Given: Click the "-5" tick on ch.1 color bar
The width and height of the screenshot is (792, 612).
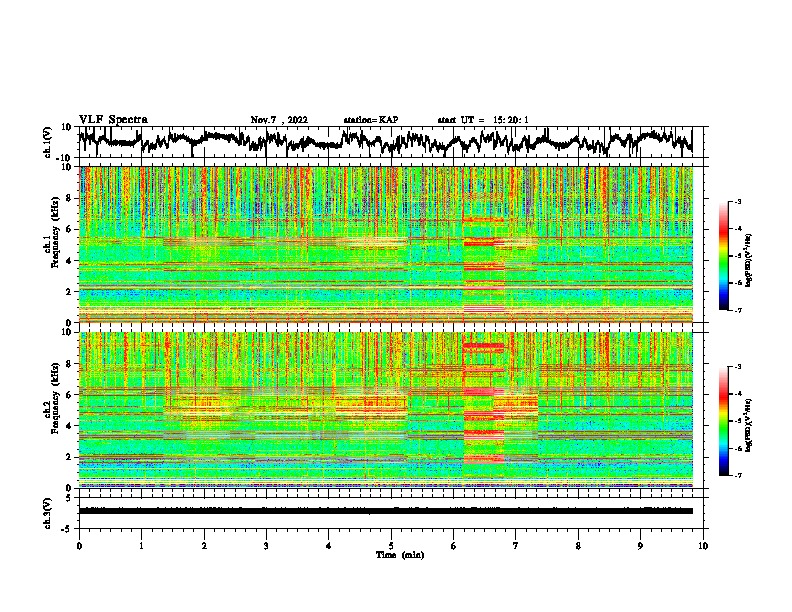Looking at the screenshot, I should (737, 256).
